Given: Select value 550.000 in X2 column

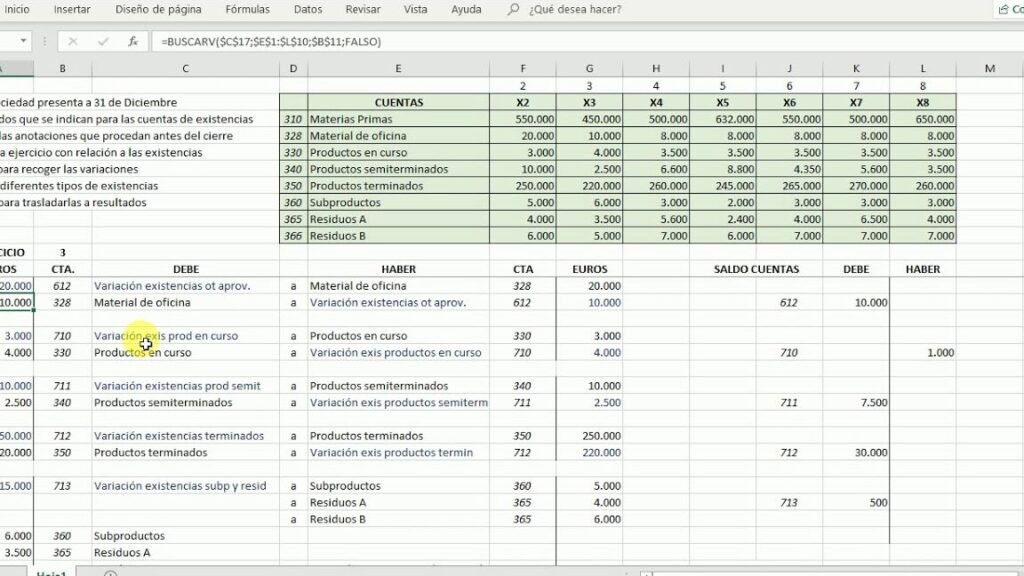Looking at the screenshot, I should (522, 119).
